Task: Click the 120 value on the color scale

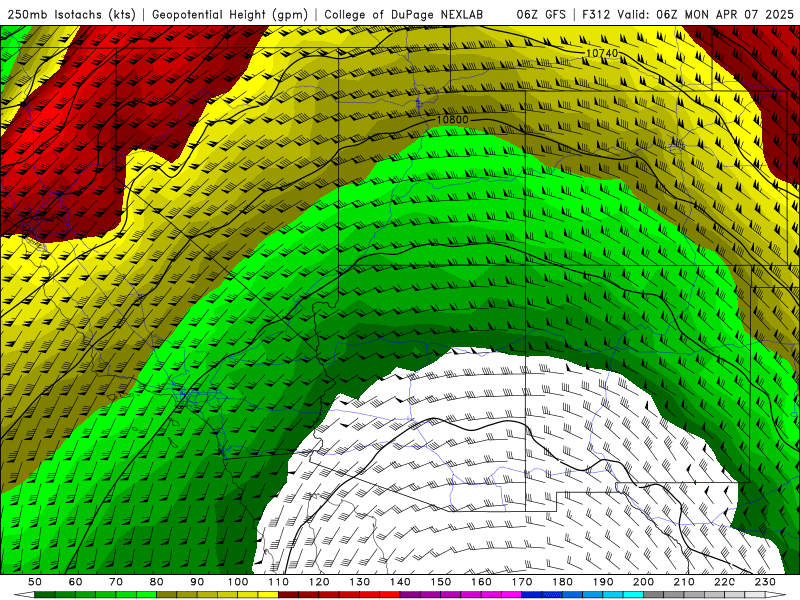Action: tap(319, 582)
